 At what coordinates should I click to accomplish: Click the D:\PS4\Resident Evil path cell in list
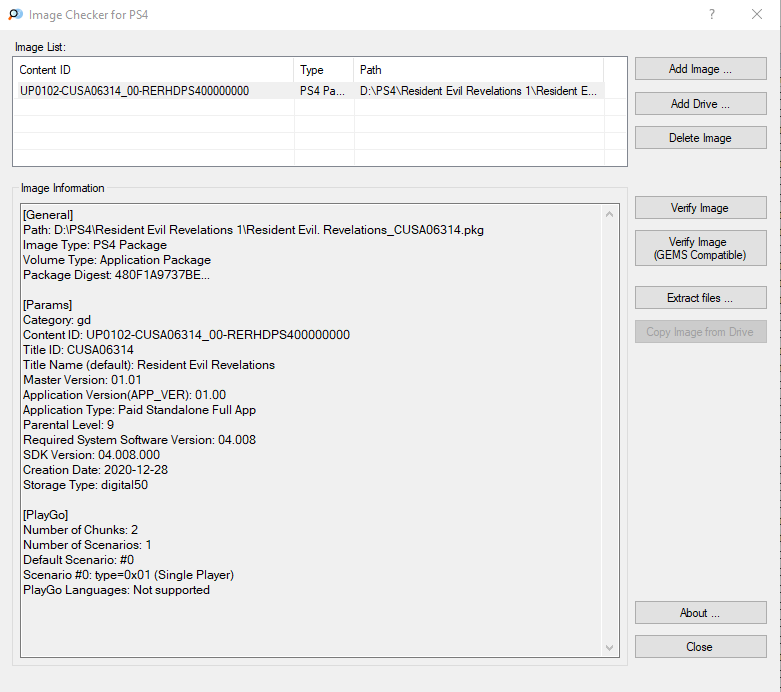pyautogui.click(x=478, y=91)
